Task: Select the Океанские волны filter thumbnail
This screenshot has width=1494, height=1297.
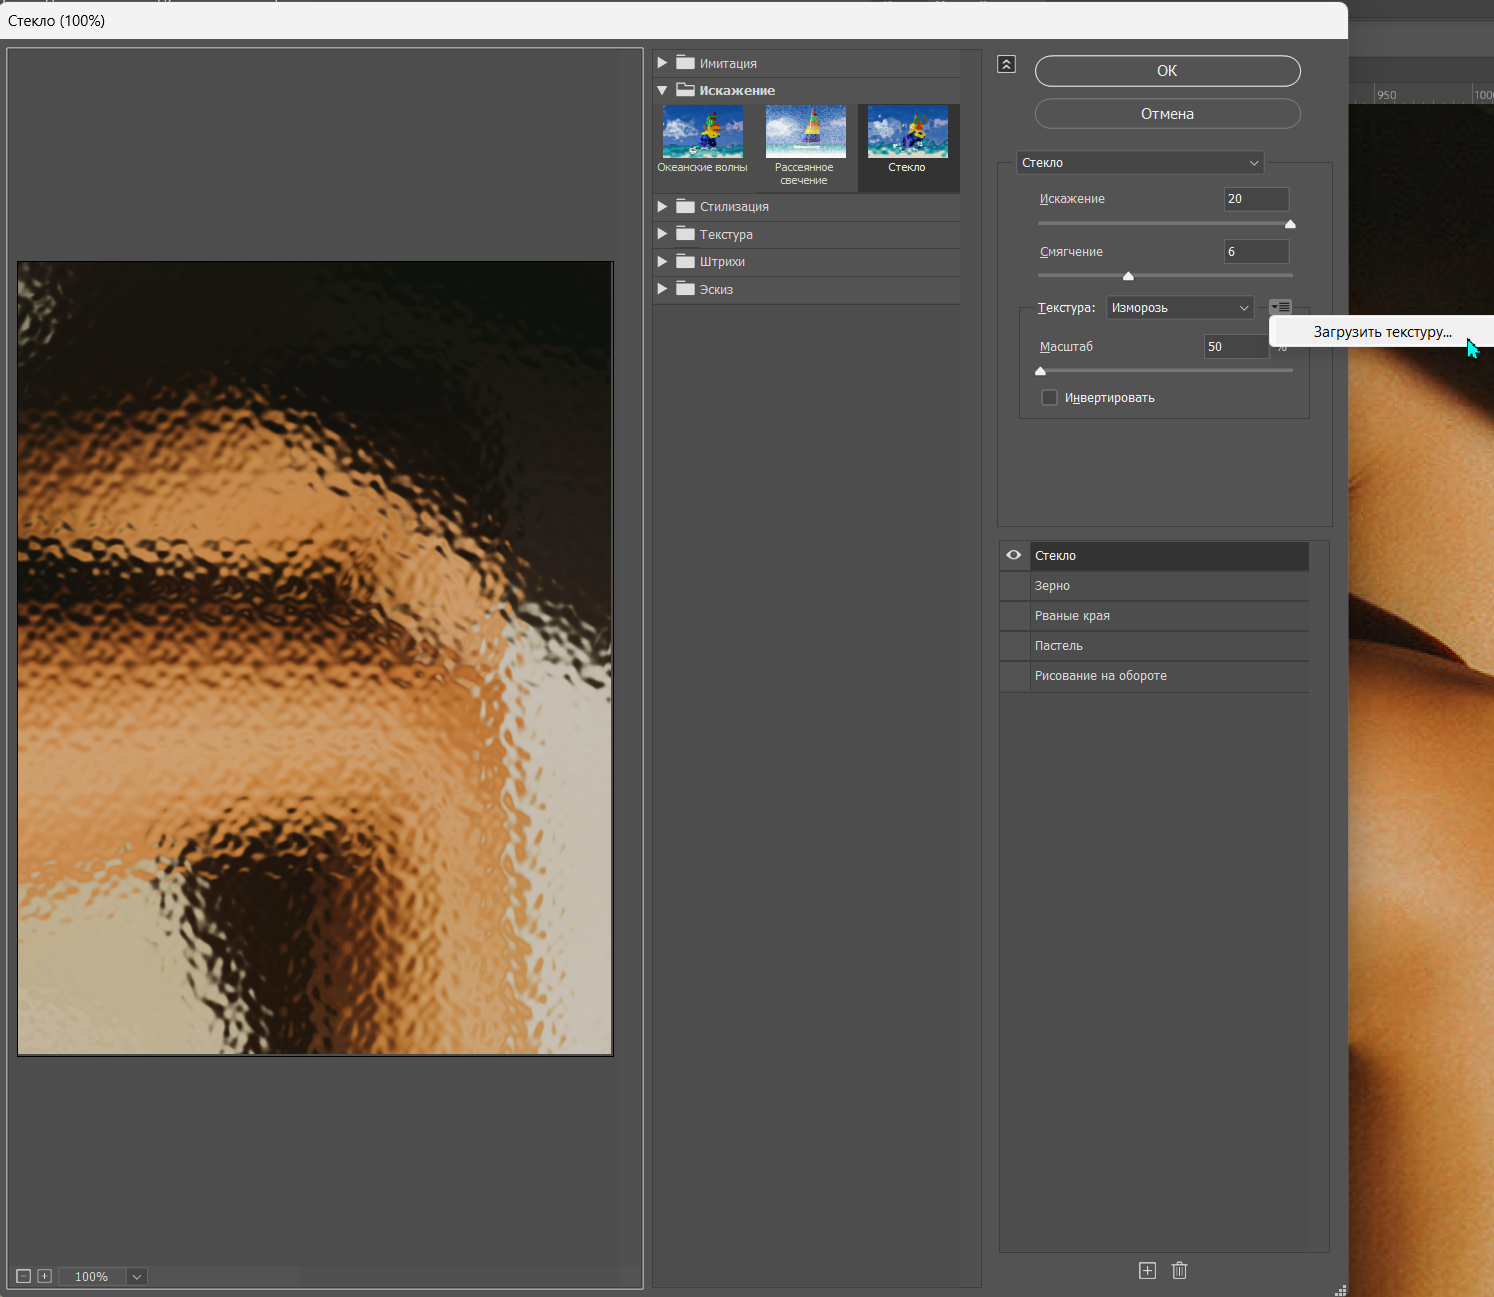Action: (x=703, y=132)
